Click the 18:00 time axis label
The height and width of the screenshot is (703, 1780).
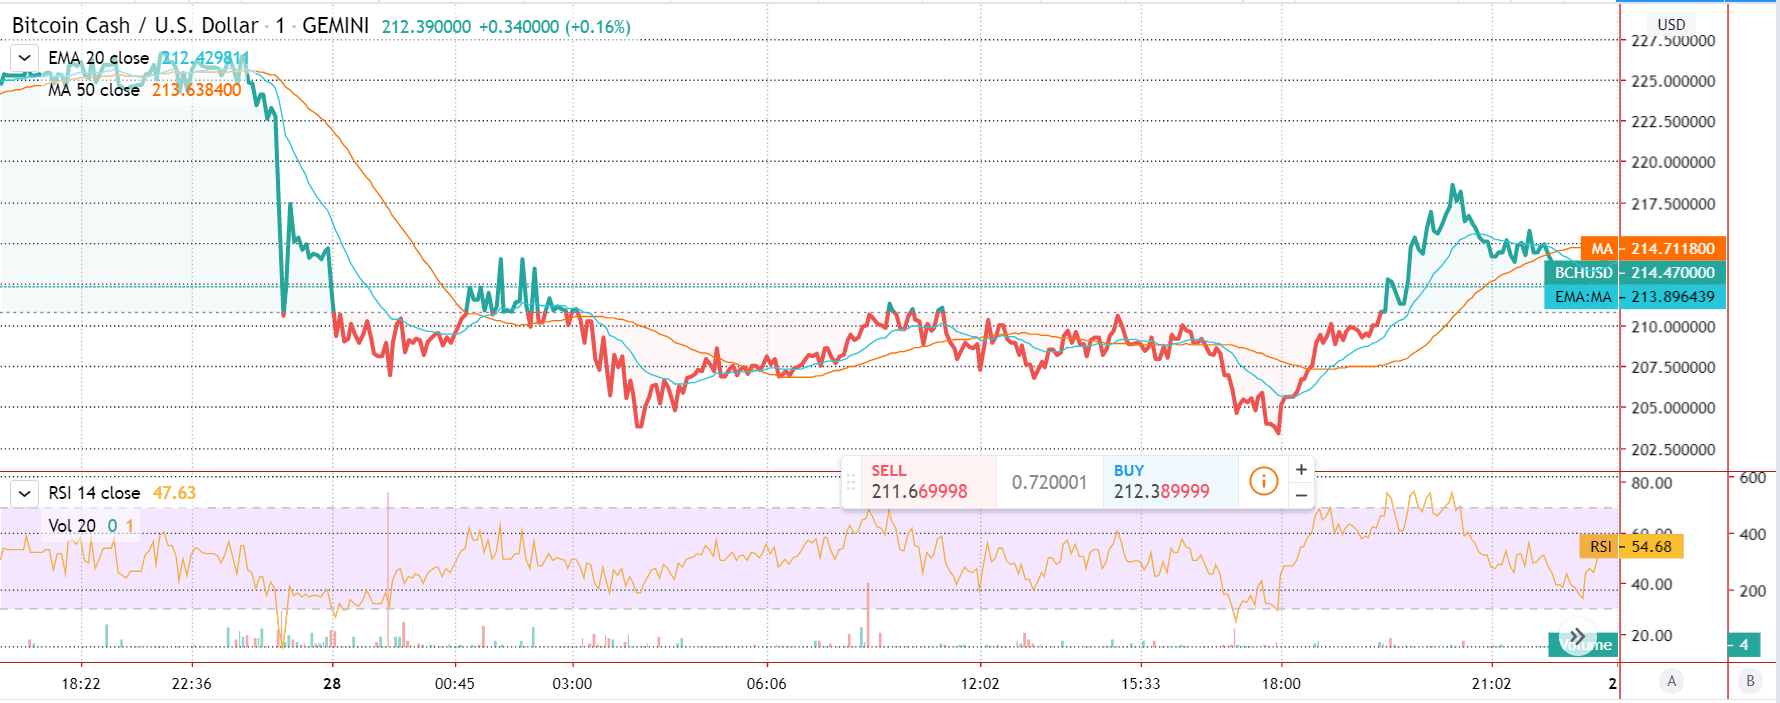click(x=1281, y=684)
